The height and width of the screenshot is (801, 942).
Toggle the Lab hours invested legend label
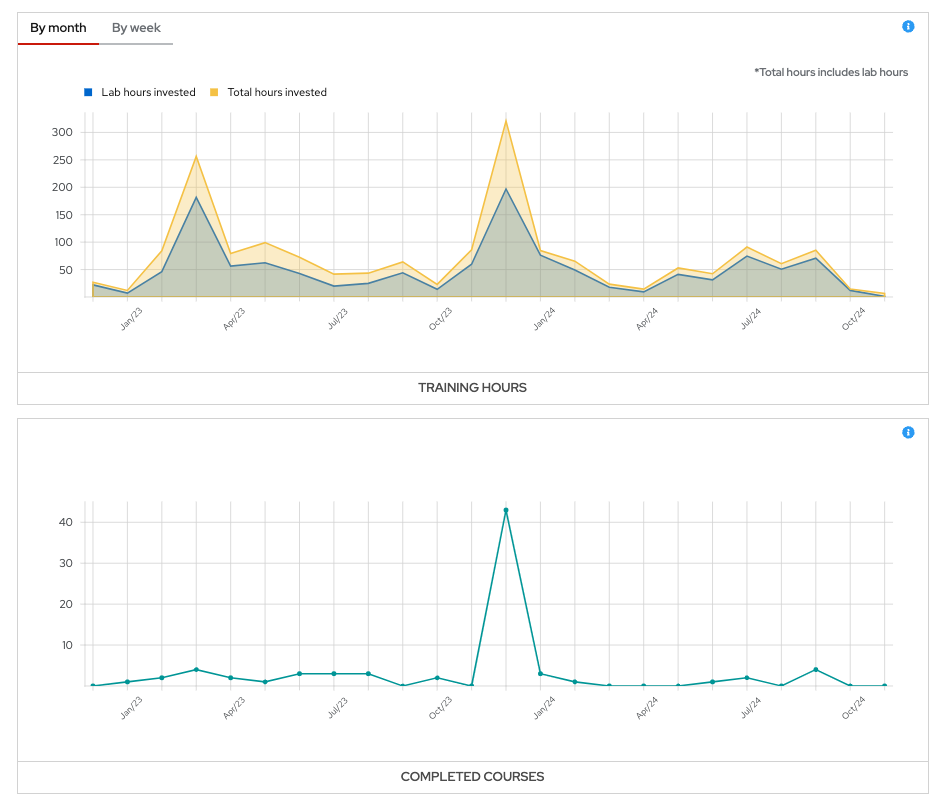pyautogui.click(x=148, y=92)
